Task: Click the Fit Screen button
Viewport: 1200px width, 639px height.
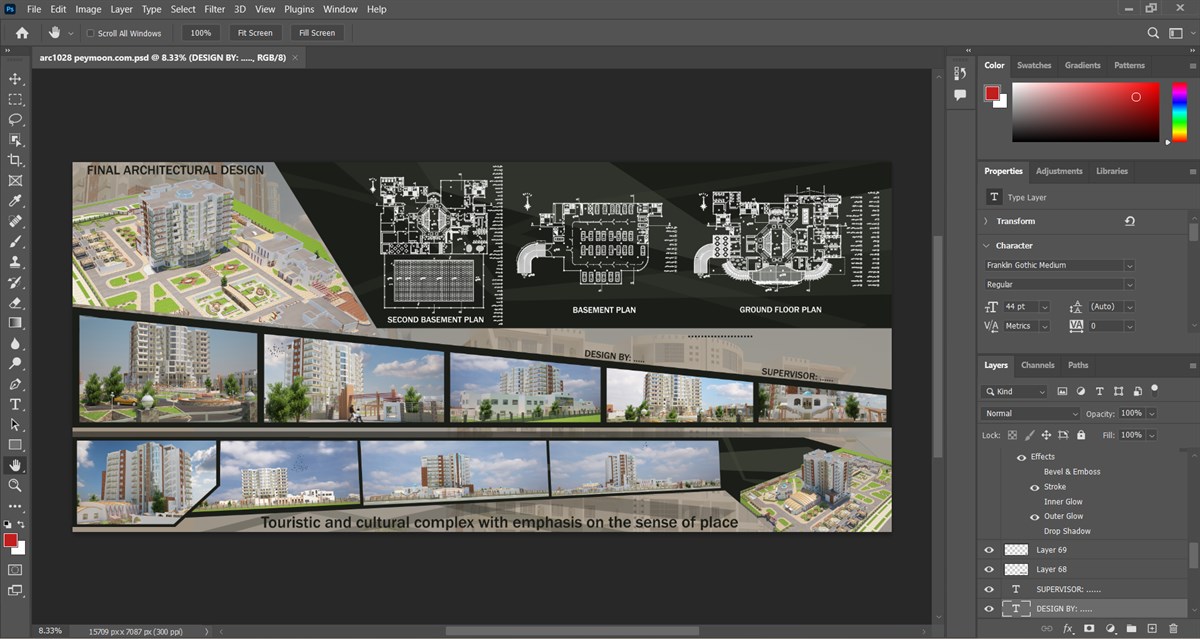Action: [x=256, y=33]
